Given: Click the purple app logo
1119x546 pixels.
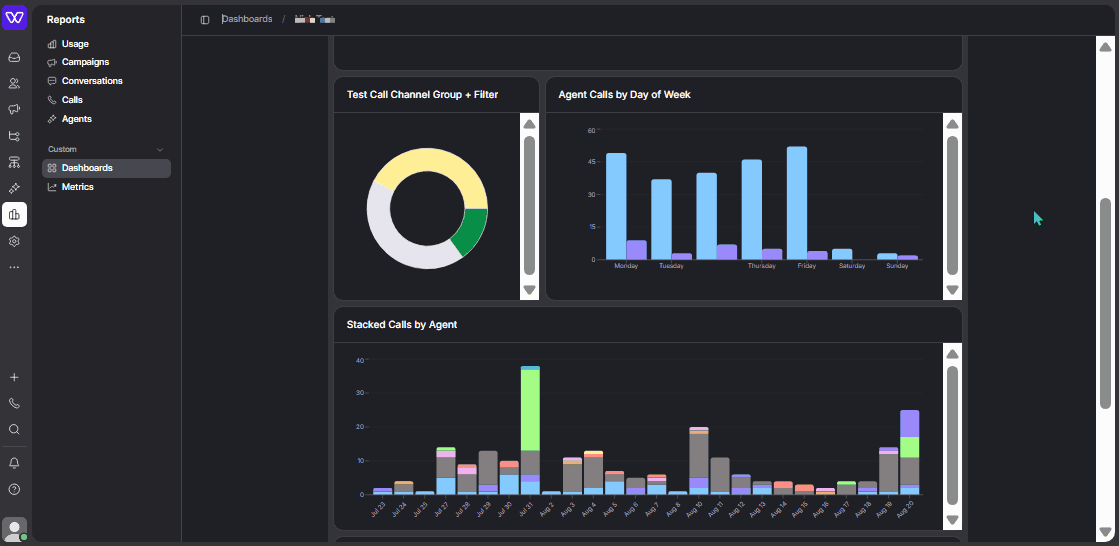Looking at the screenshot, I should (14, 18).
